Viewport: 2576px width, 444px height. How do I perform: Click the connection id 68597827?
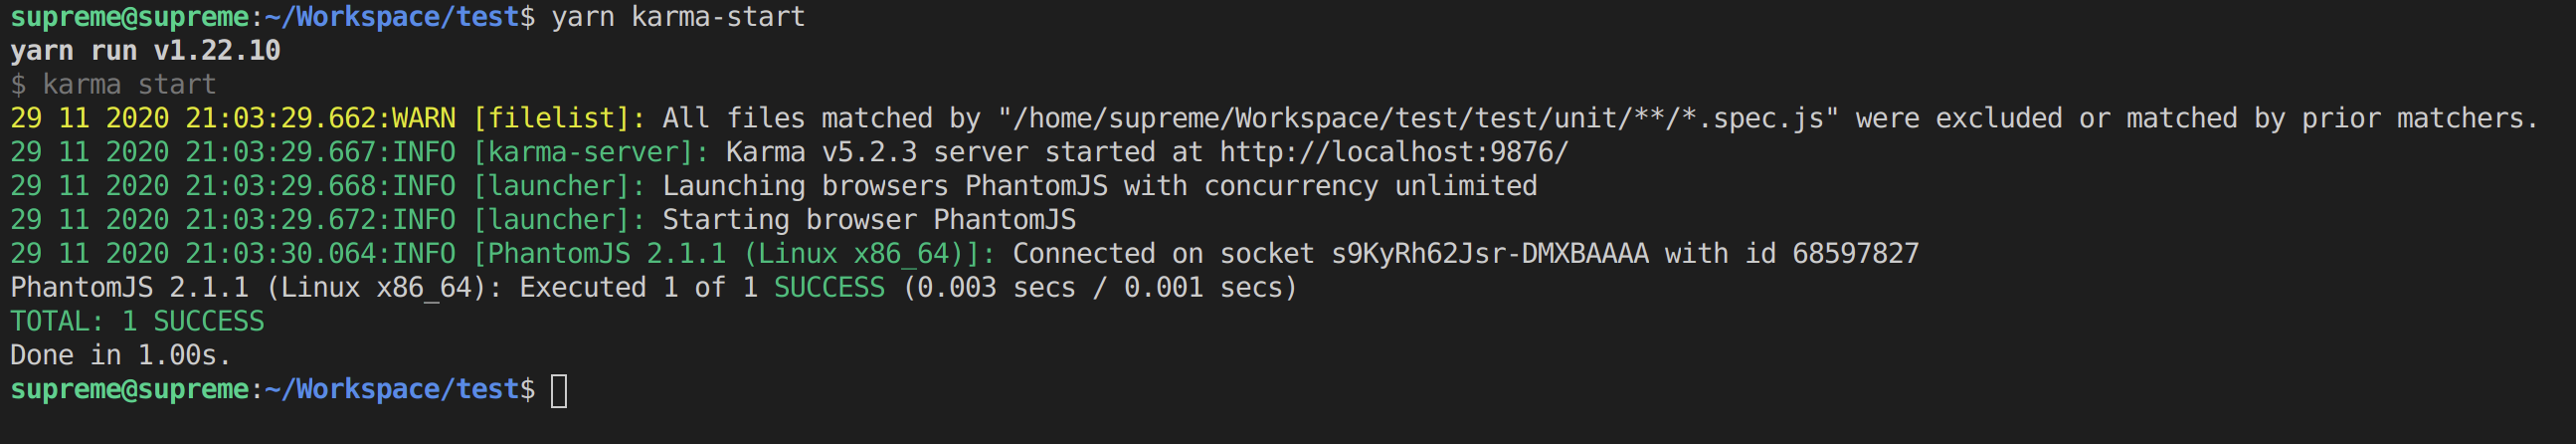click(1855, 254)
